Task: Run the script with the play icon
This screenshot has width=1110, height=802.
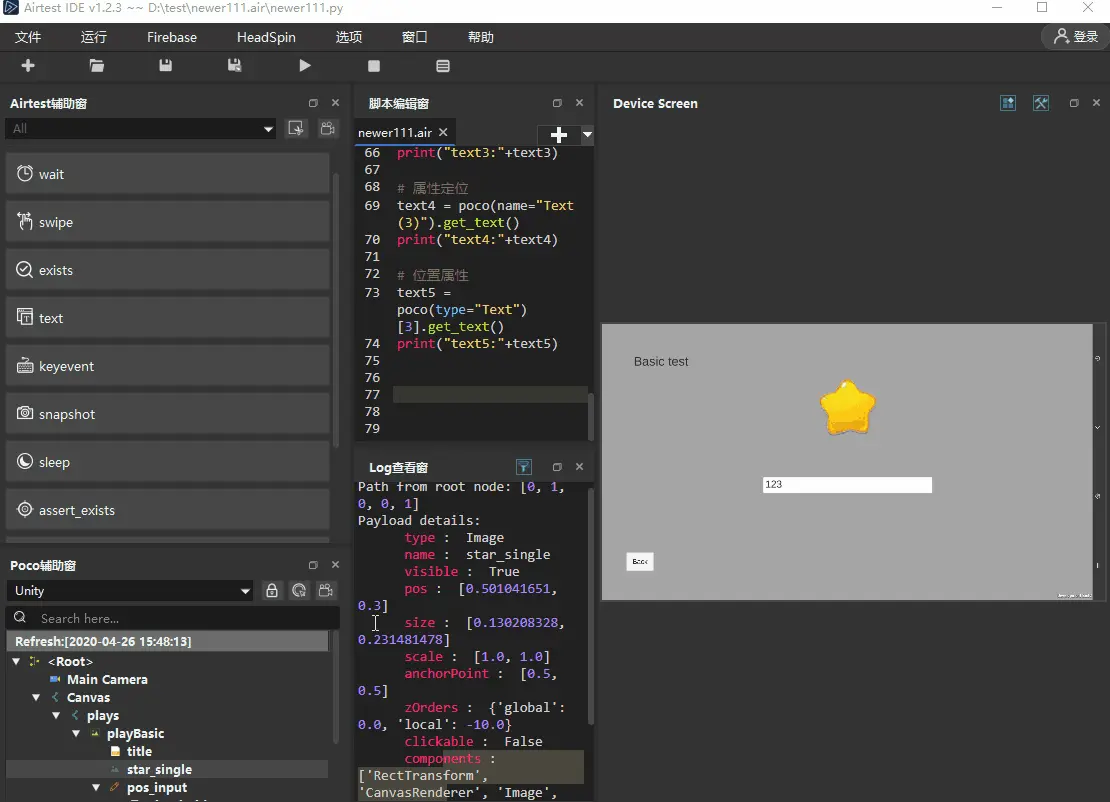Action: [x=304, y=66]
